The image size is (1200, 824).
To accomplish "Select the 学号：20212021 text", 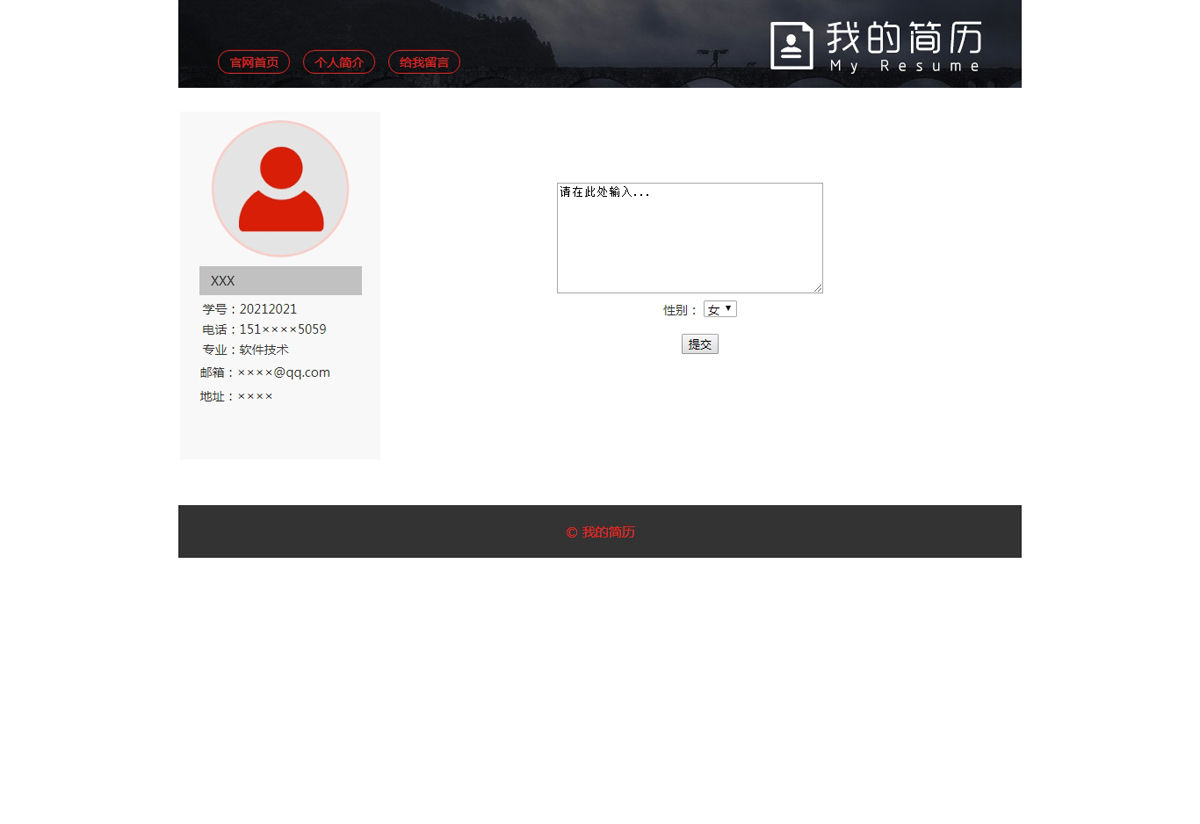I will (x=250, y=309).
